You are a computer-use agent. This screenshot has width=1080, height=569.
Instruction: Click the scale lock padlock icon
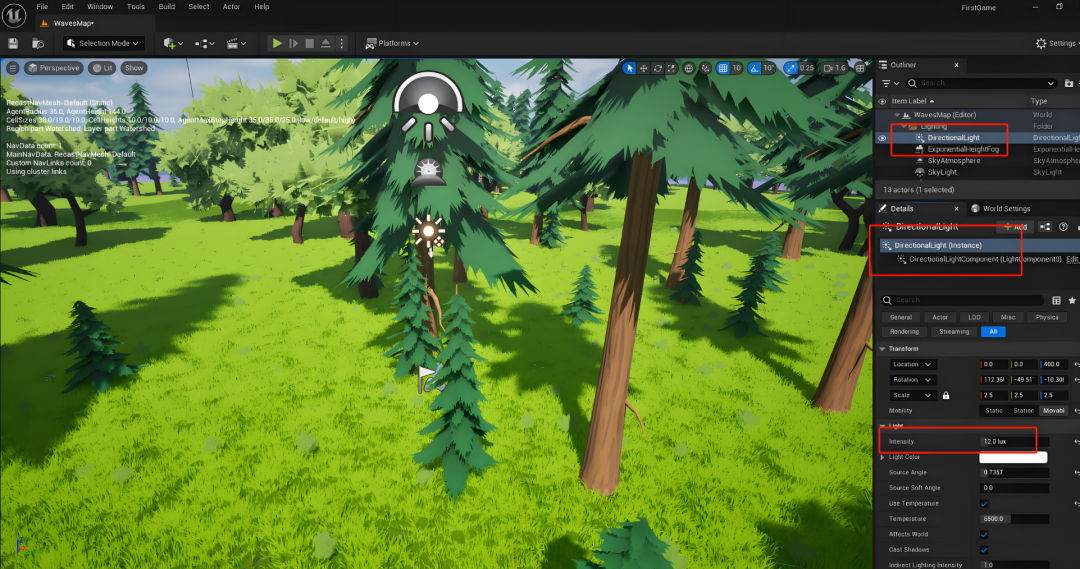945,395
